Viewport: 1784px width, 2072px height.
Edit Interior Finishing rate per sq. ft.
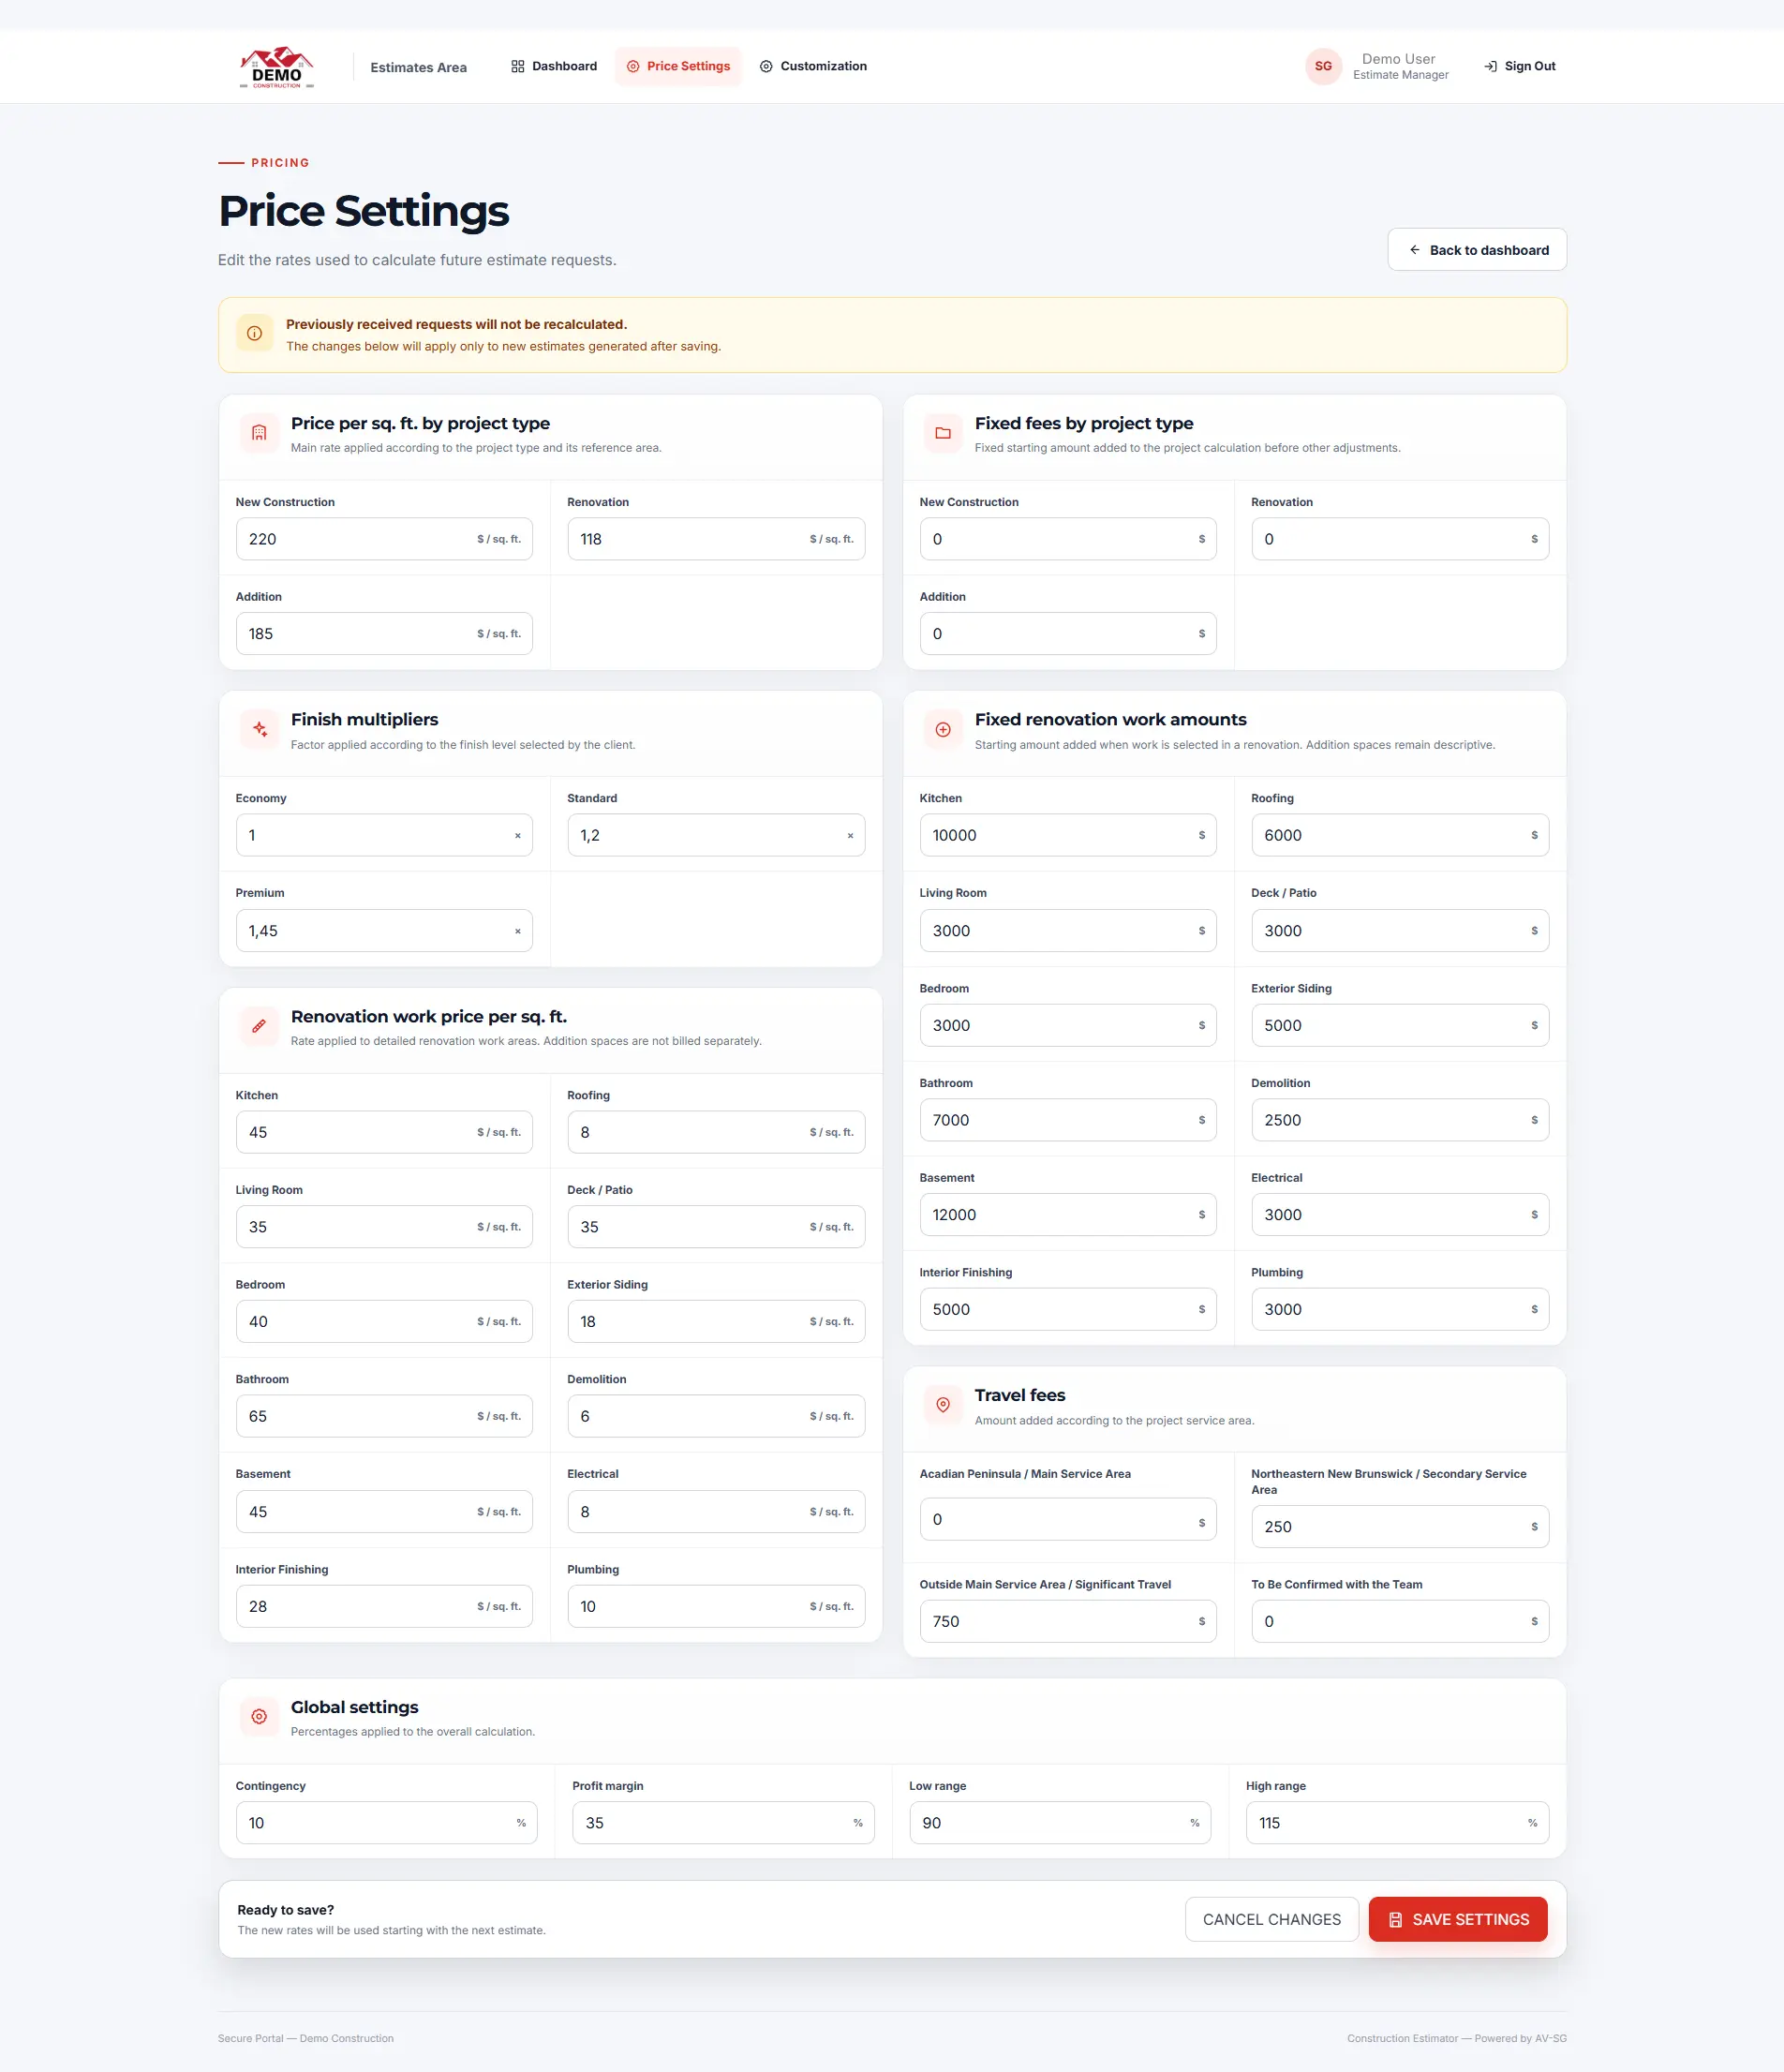pyautogui.click(x=384, y=1607)
